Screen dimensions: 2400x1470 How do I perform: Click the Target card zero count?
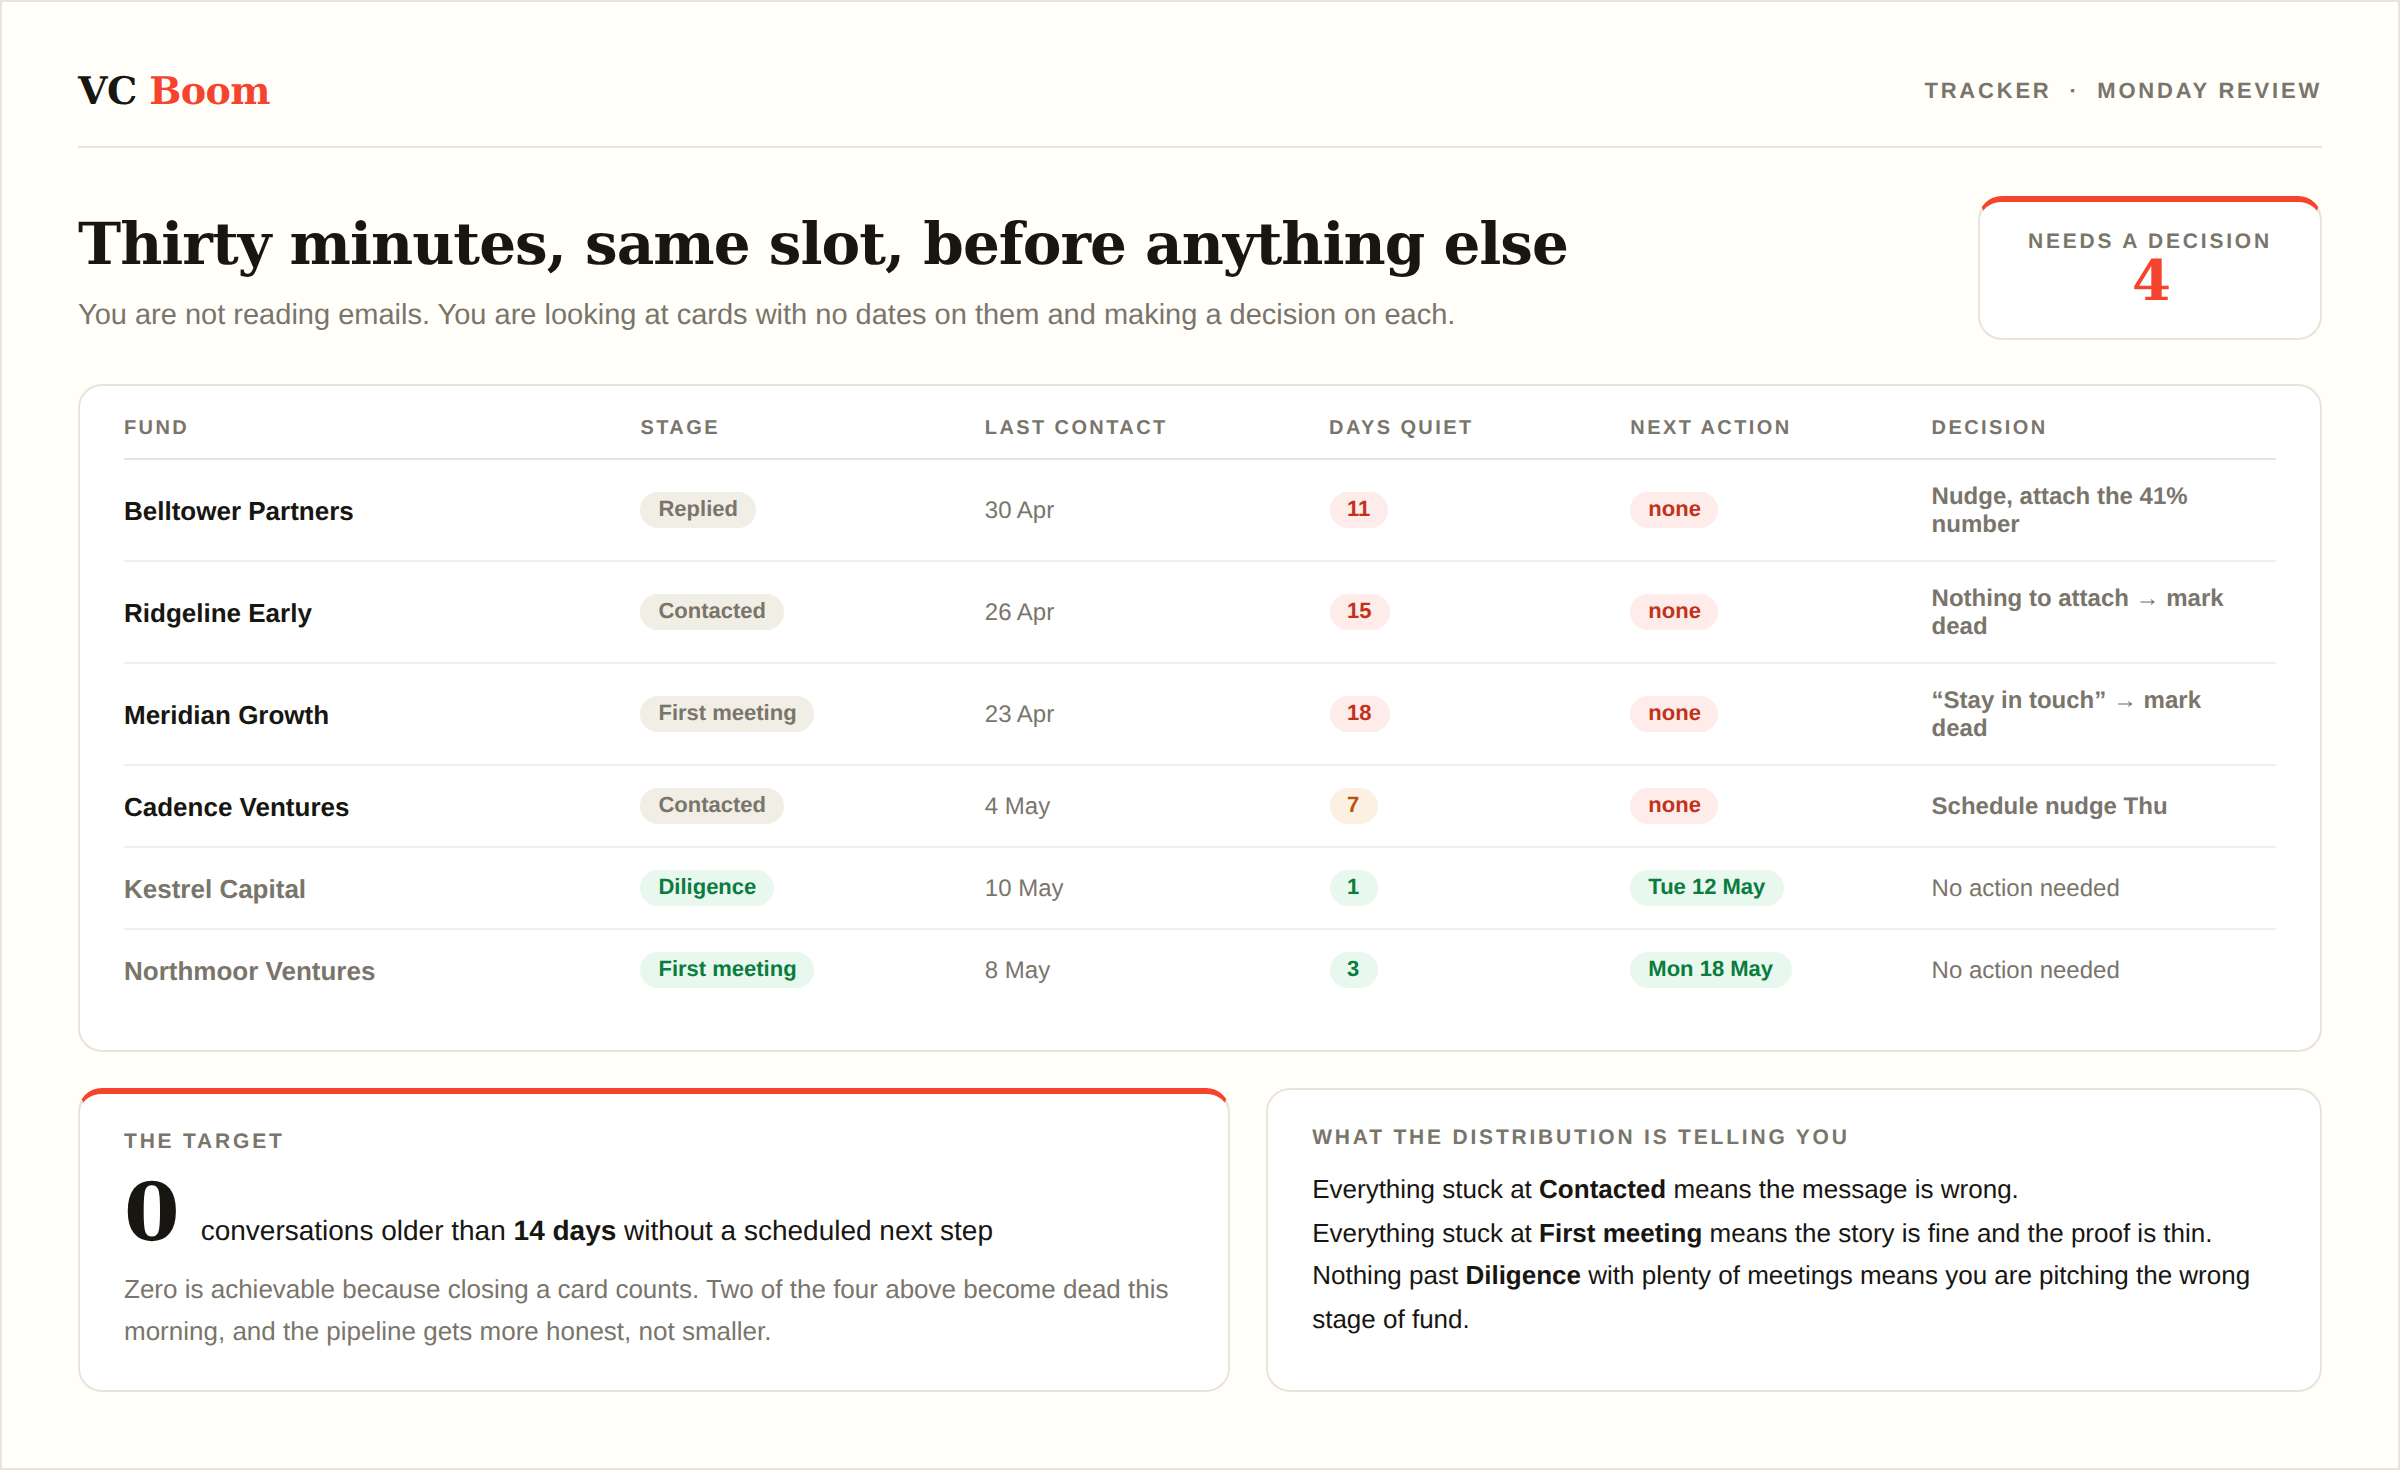(152, 1211)
